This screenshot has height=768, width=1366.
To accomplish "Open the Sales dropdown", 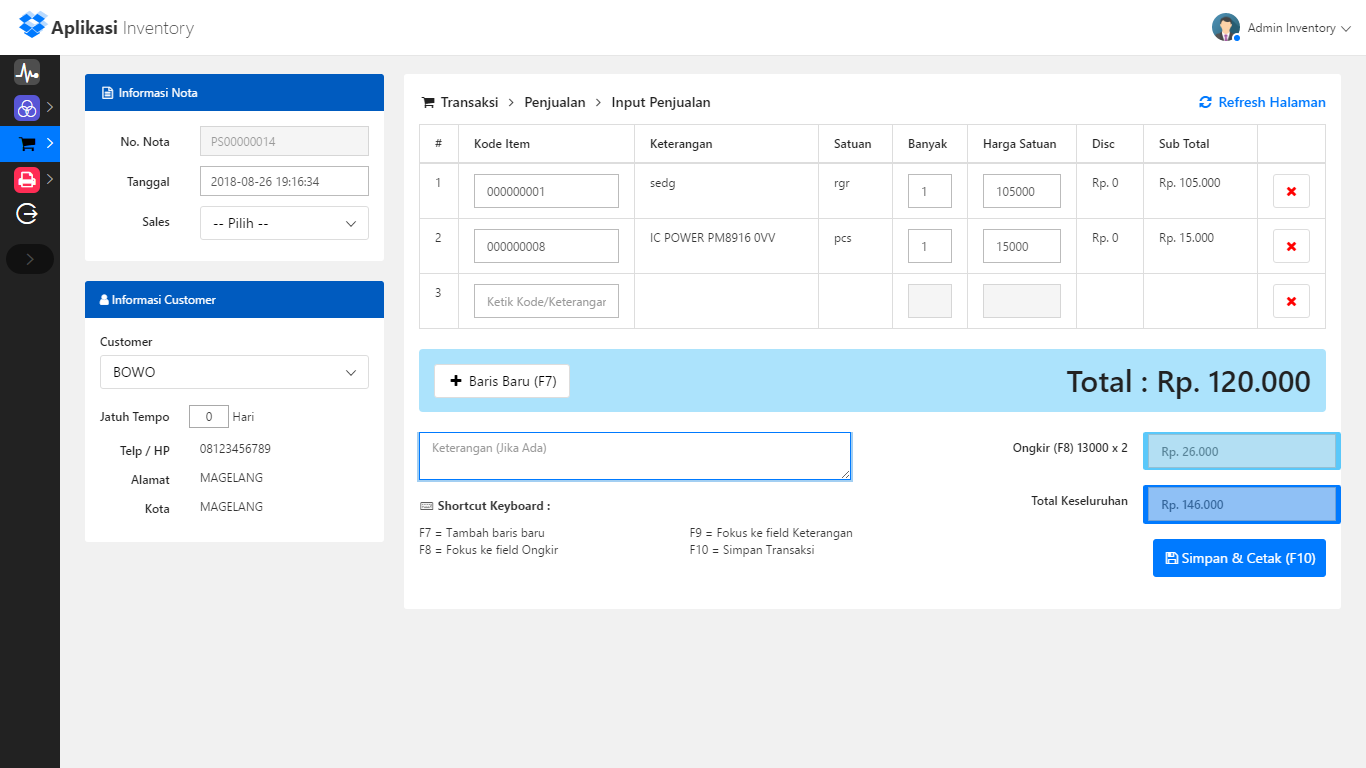I will 284,223.
